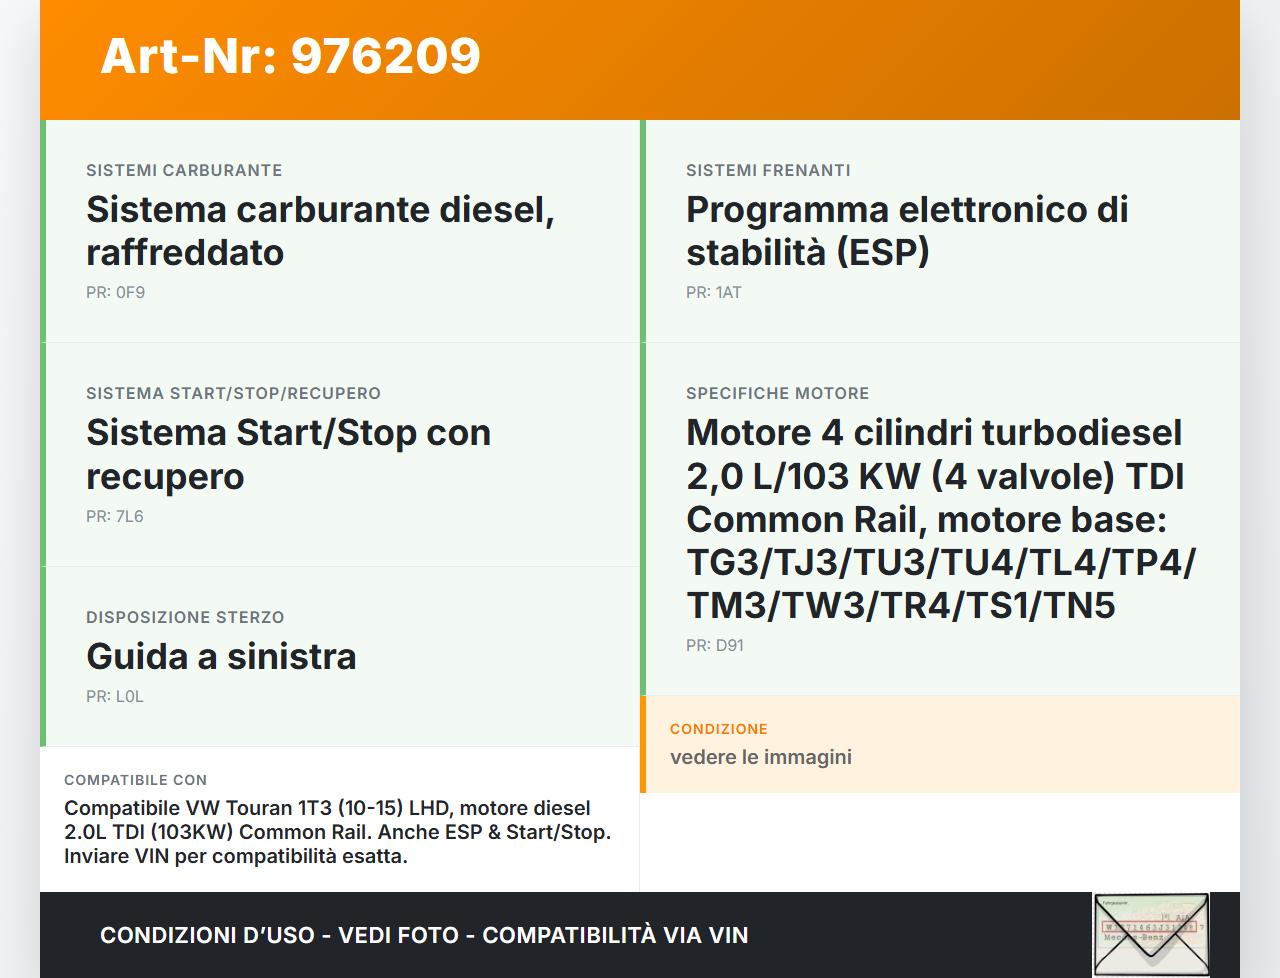The image size is (1280, 978).
Task: Select the "PR: 0F9" code
Action: [x=115, y=293]
